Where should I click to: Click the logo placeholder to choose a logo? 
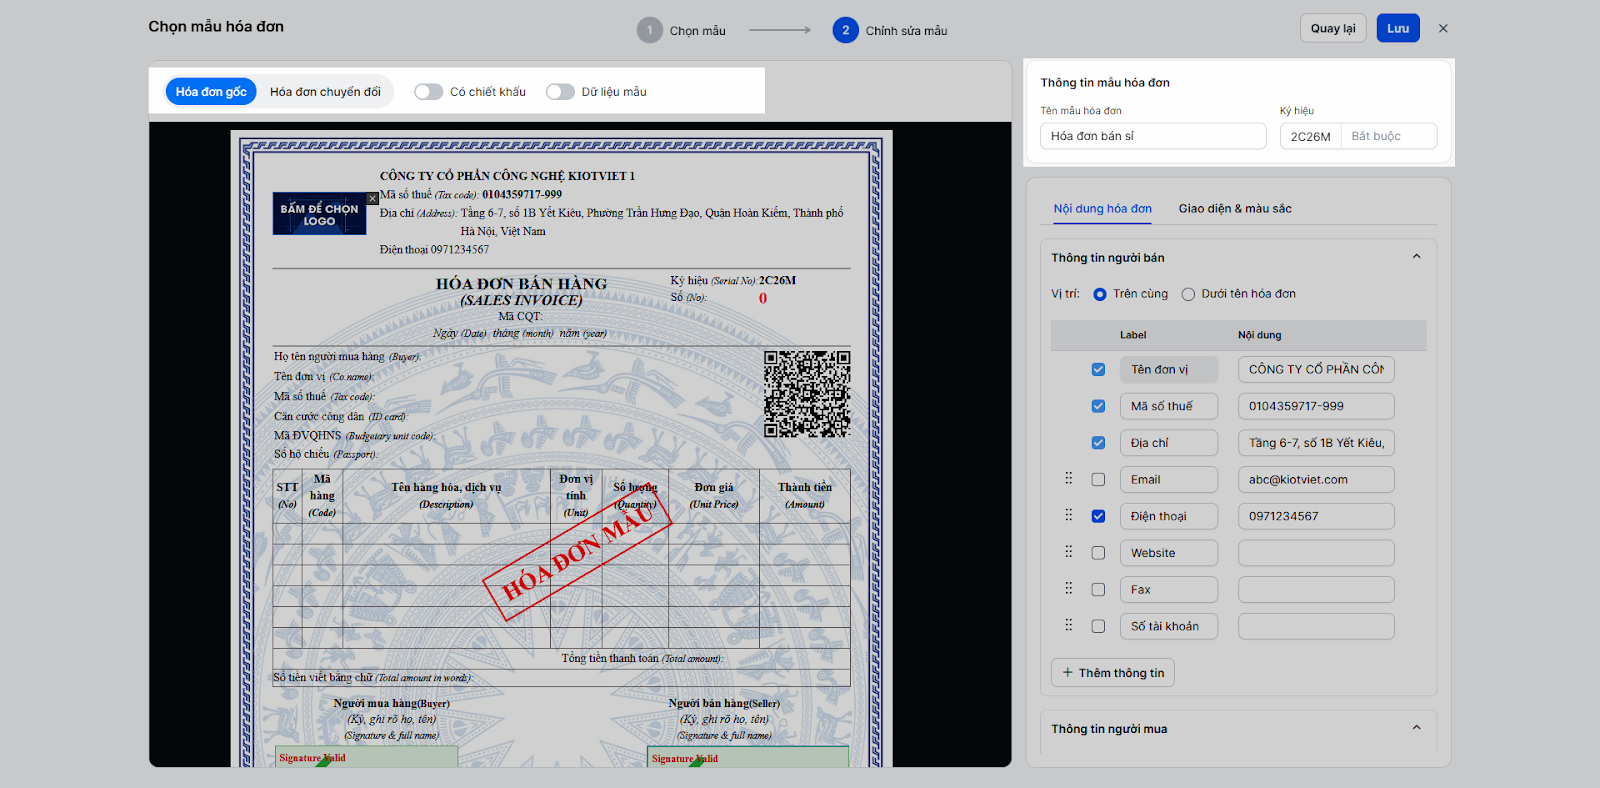coord(319,214)
